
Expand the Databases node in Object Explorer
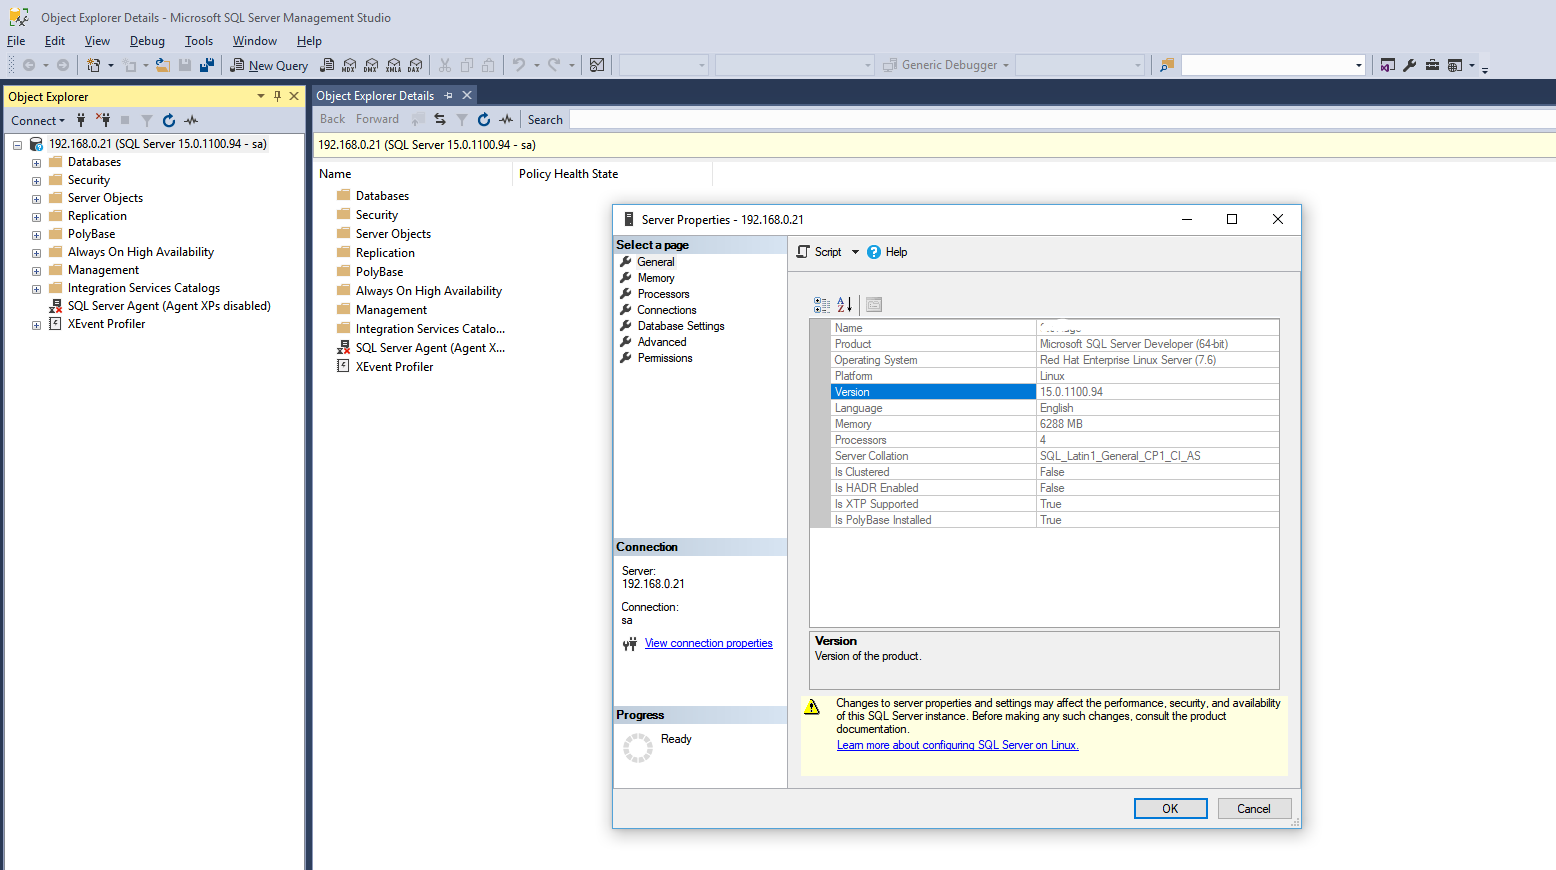pyautogui.click(x=35, y=161)
